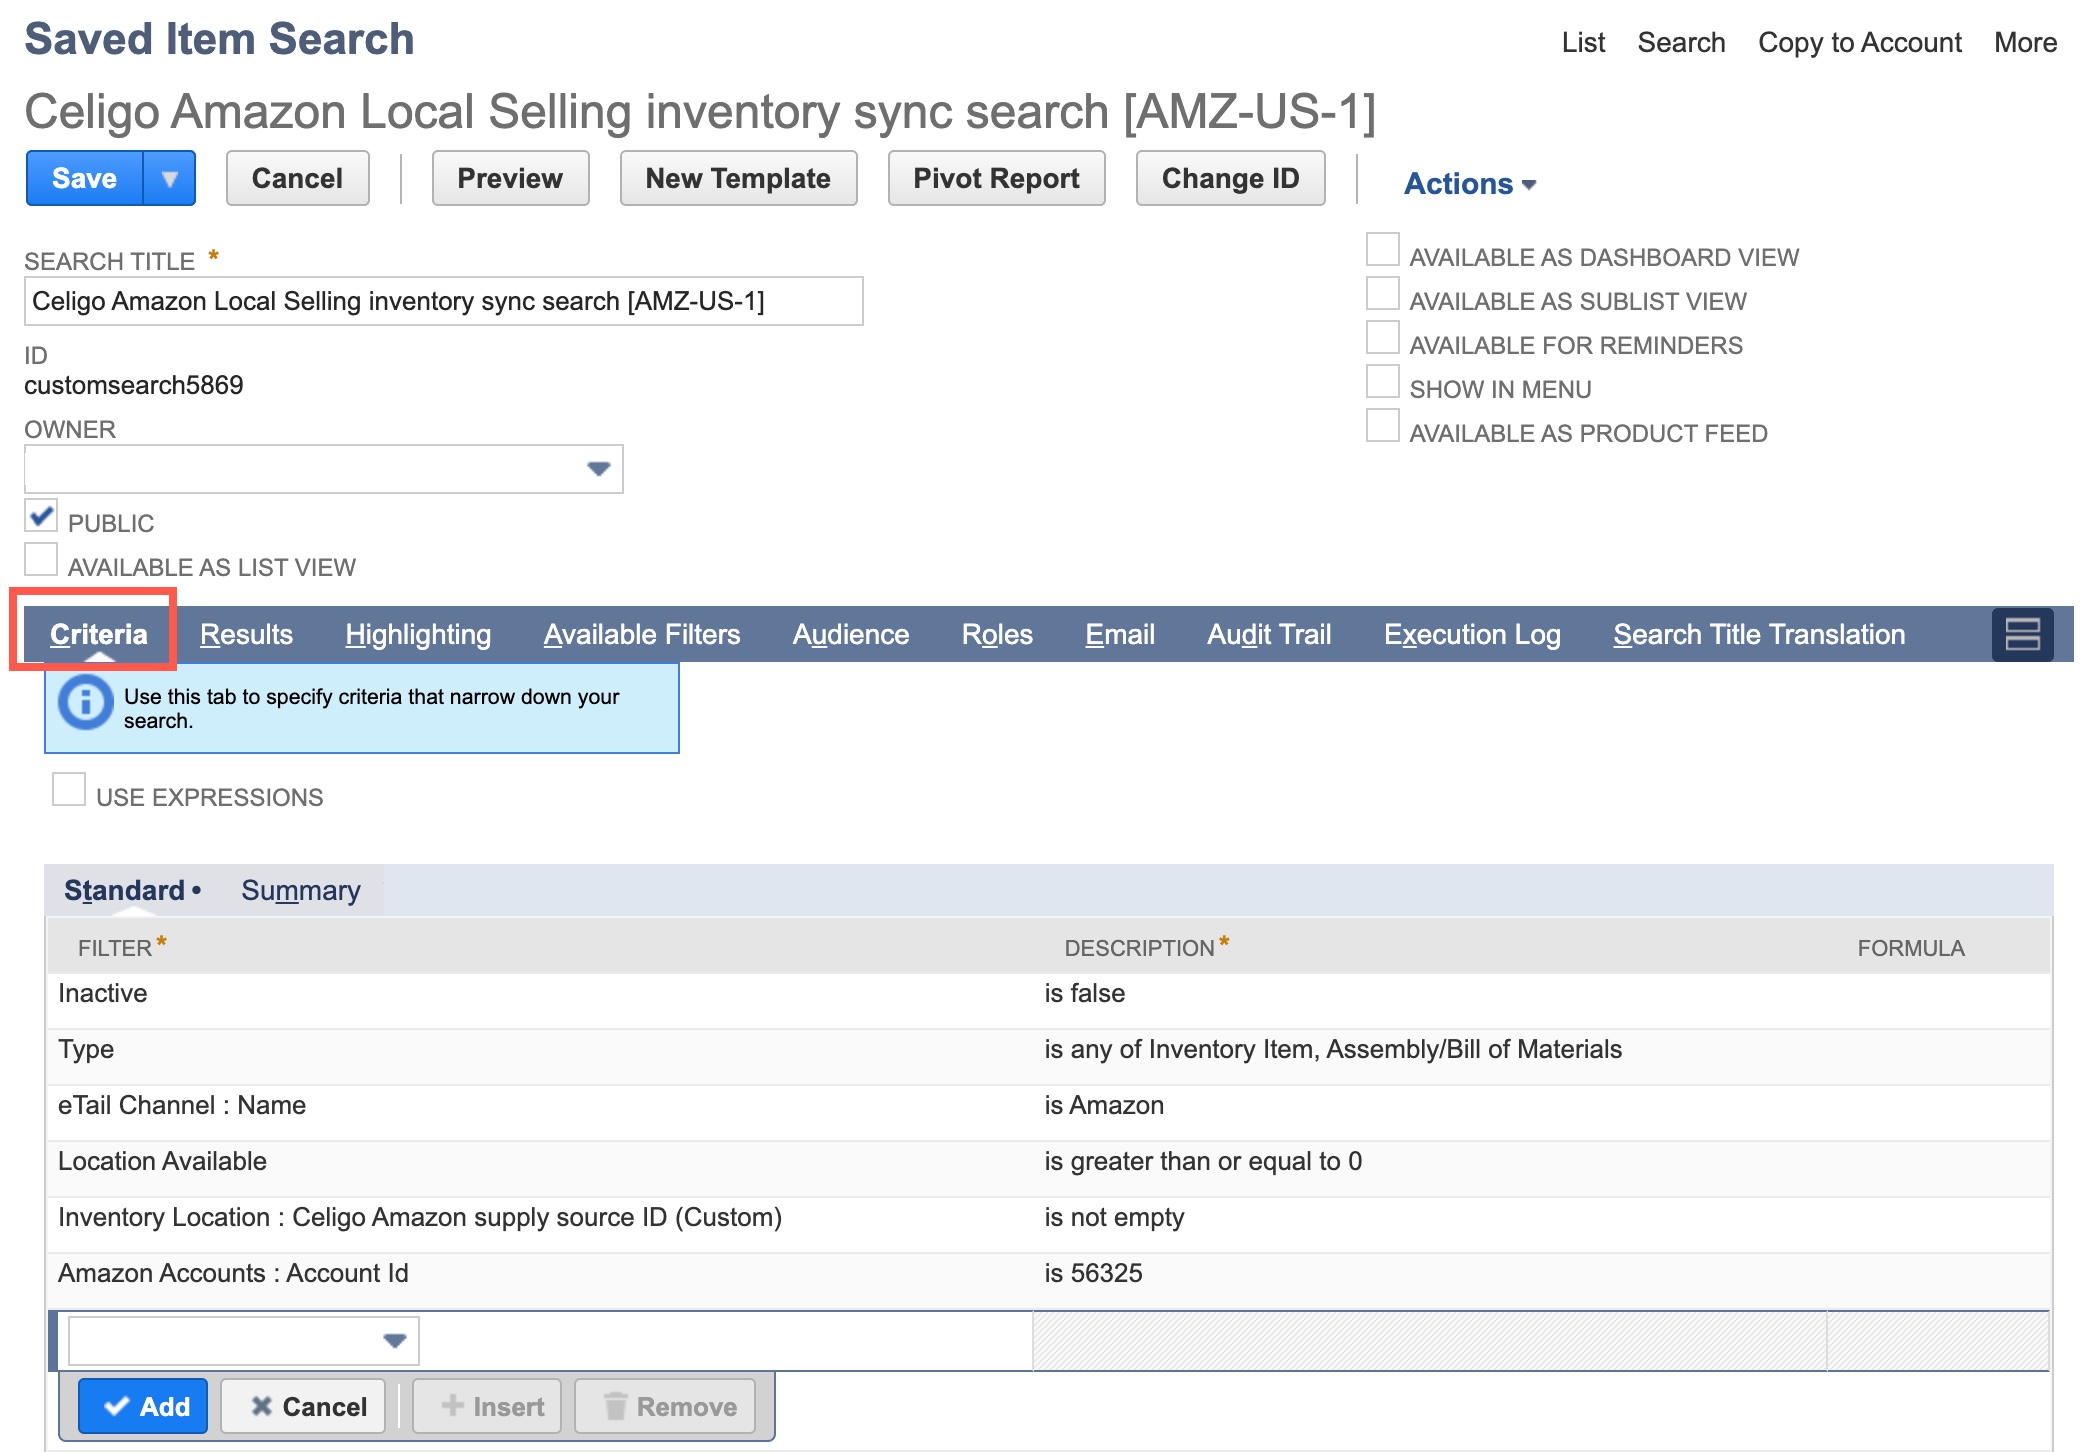Viewport: 2086px width, 1452px height.
Task: Uncheck the Public checkbox
Action: pos(41,516)
